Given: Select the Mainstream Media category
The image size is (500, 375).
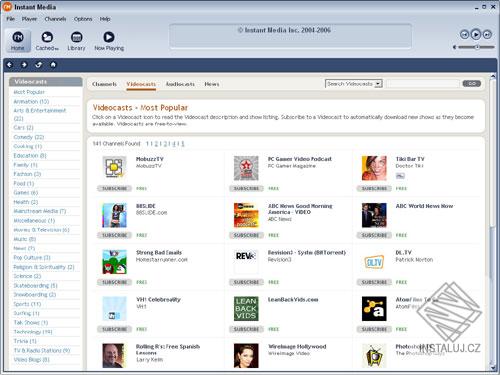Looking at the screenshot, I should tap(40, 211).
